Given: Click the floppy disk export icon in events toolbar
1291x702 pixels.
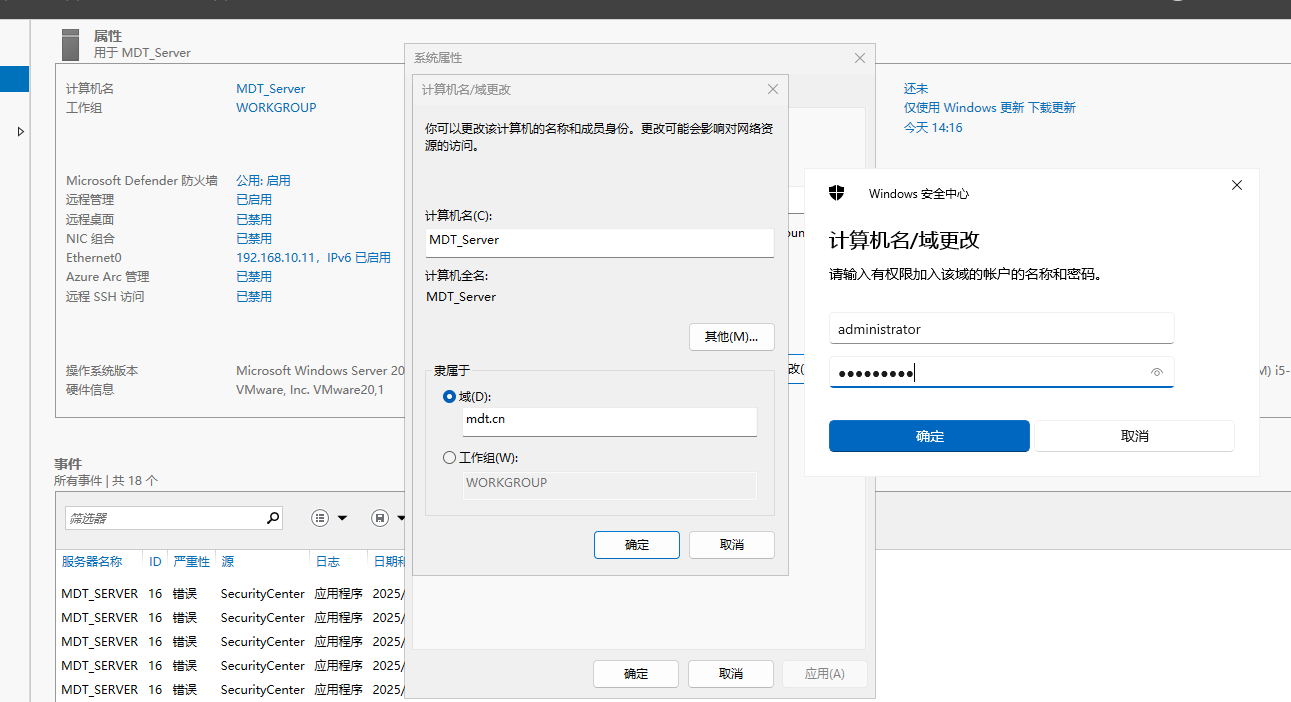Looking at the screenshot, I should click(378, 517).
